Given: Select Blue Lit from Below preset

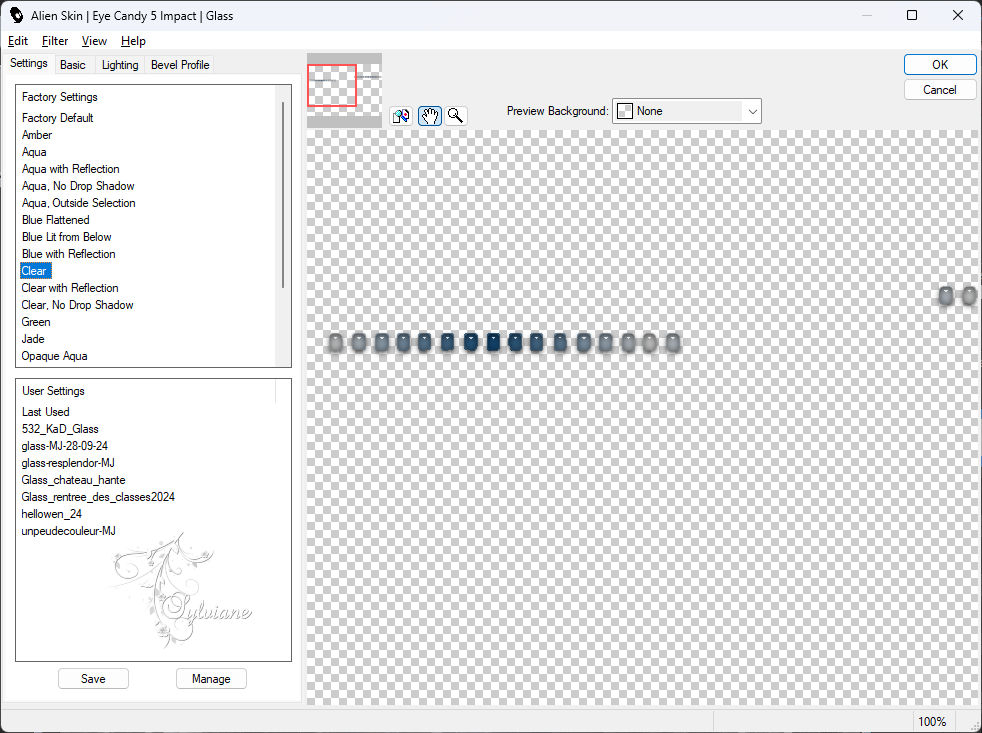Looking at the screenshot, I should coord(66,236).
